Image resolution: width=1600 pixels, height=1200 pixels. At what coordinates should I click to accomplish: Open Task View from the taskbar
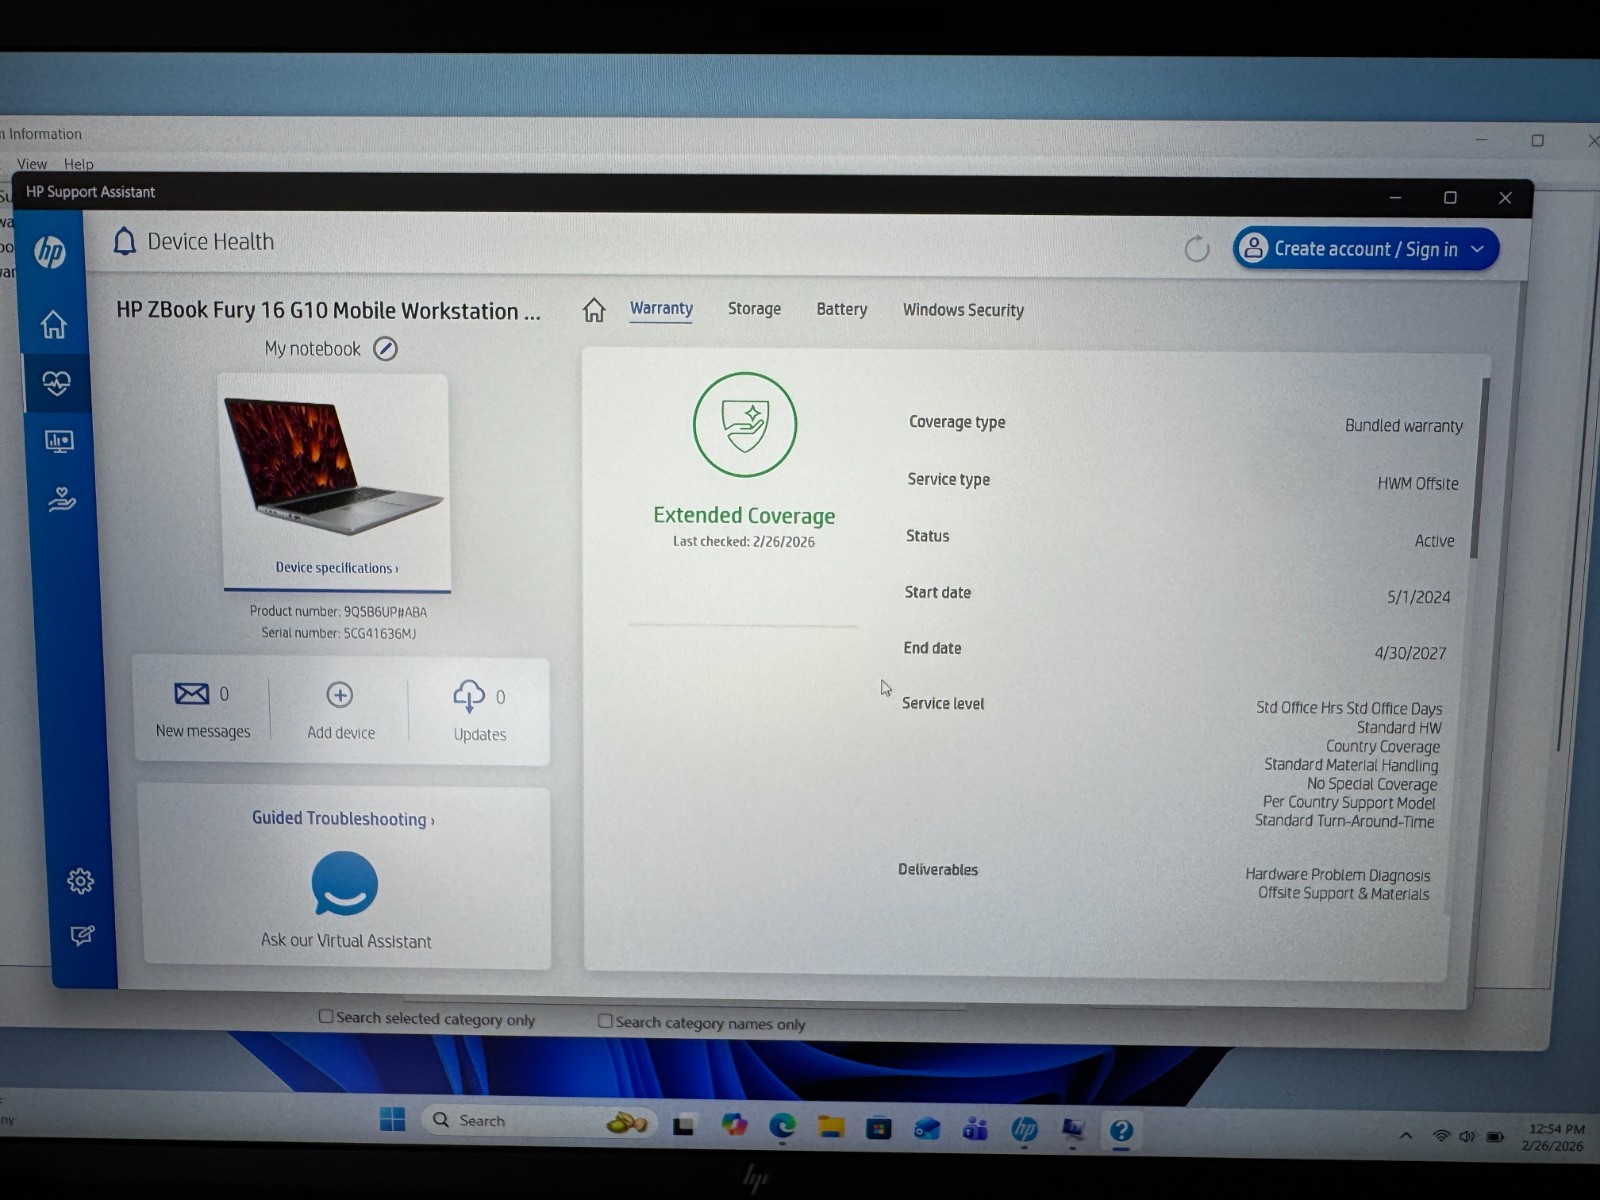[684, 1125]
